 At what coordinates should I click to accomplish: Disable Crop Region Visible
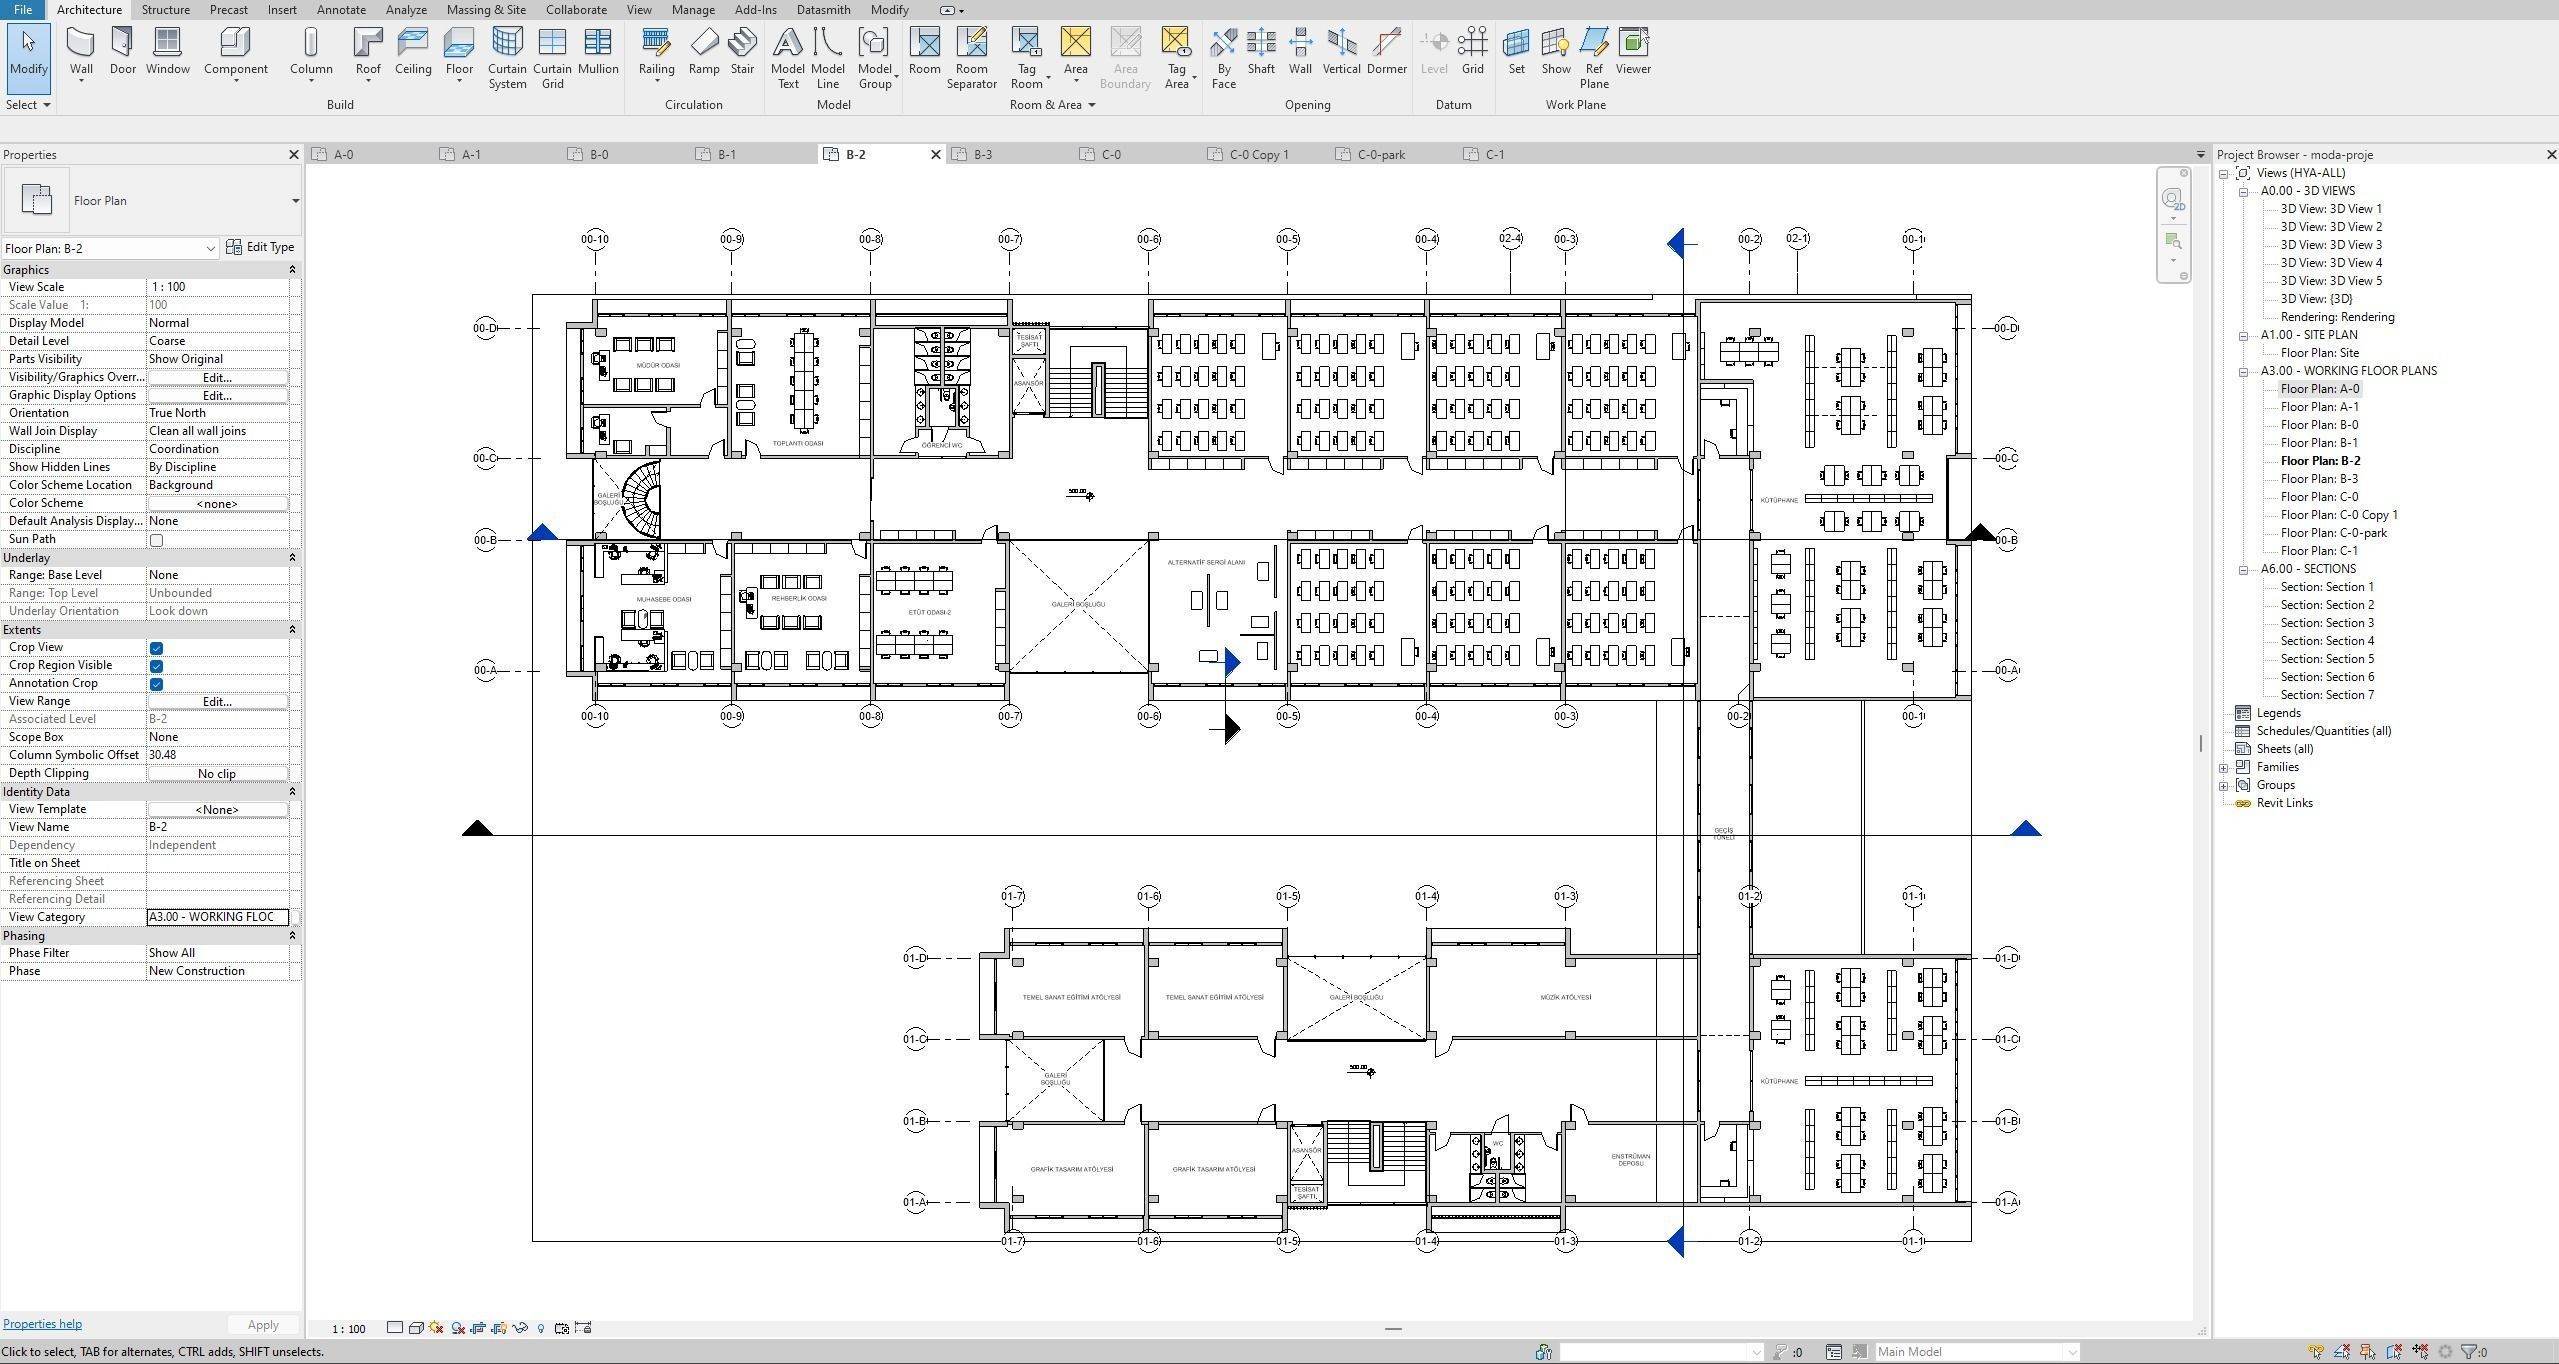156,666
